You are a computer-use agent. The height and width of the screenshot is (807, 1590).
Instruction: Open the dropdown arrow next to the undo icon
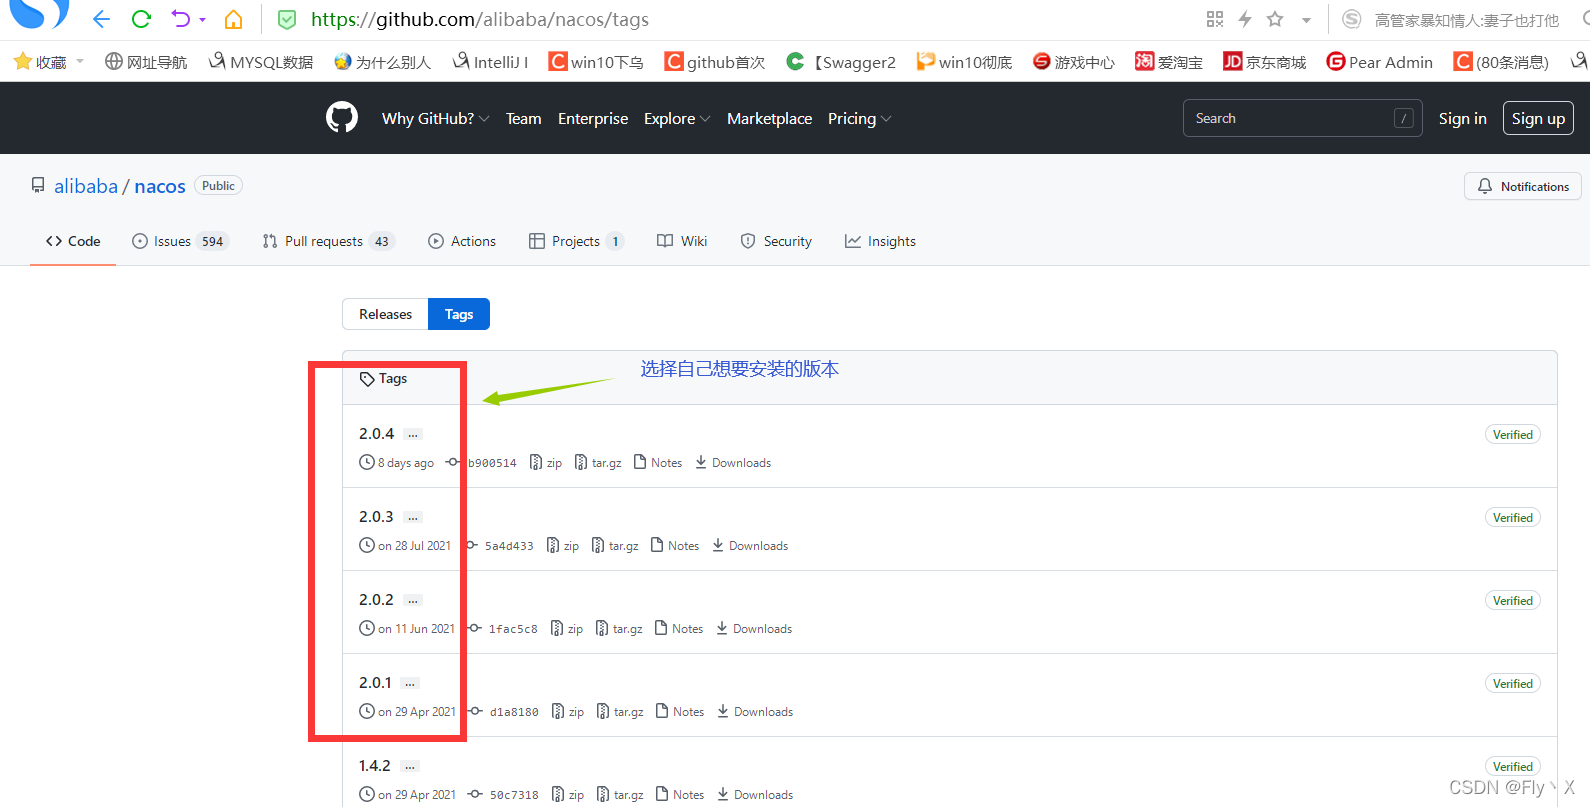pyautogui.click(x=203, y=19)
